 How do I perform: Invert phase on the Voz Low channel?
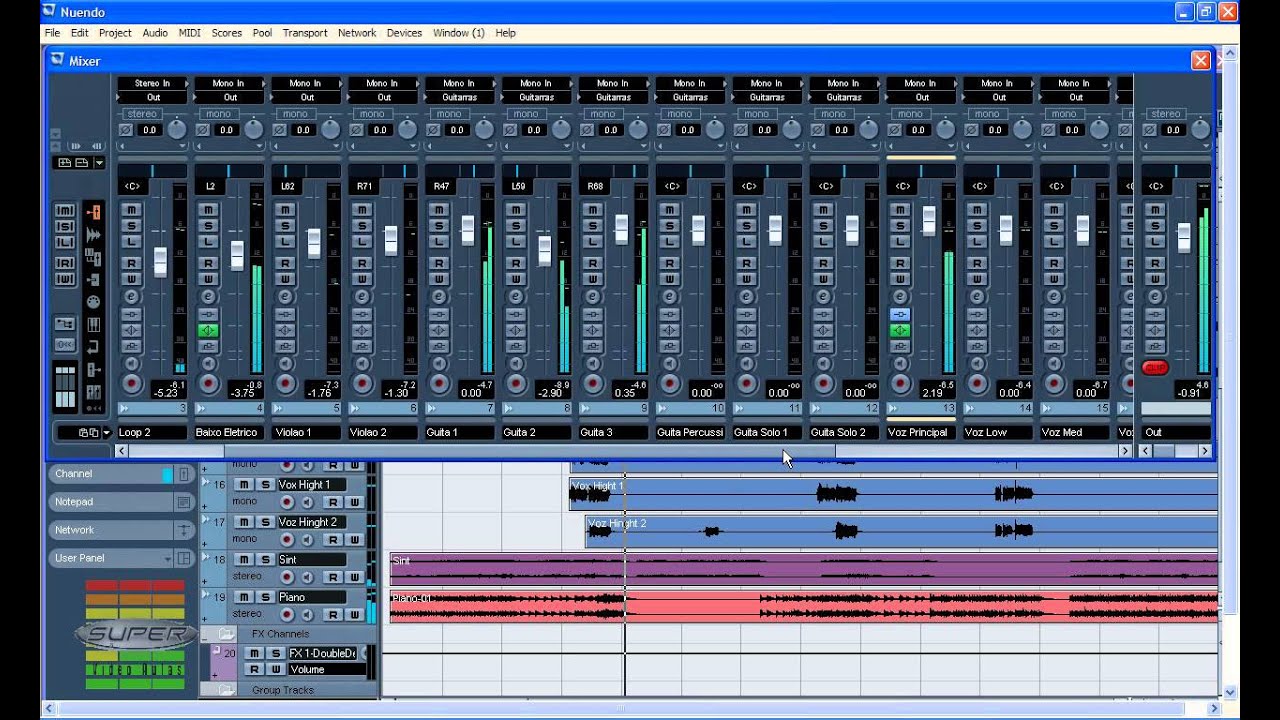[971, 130]
